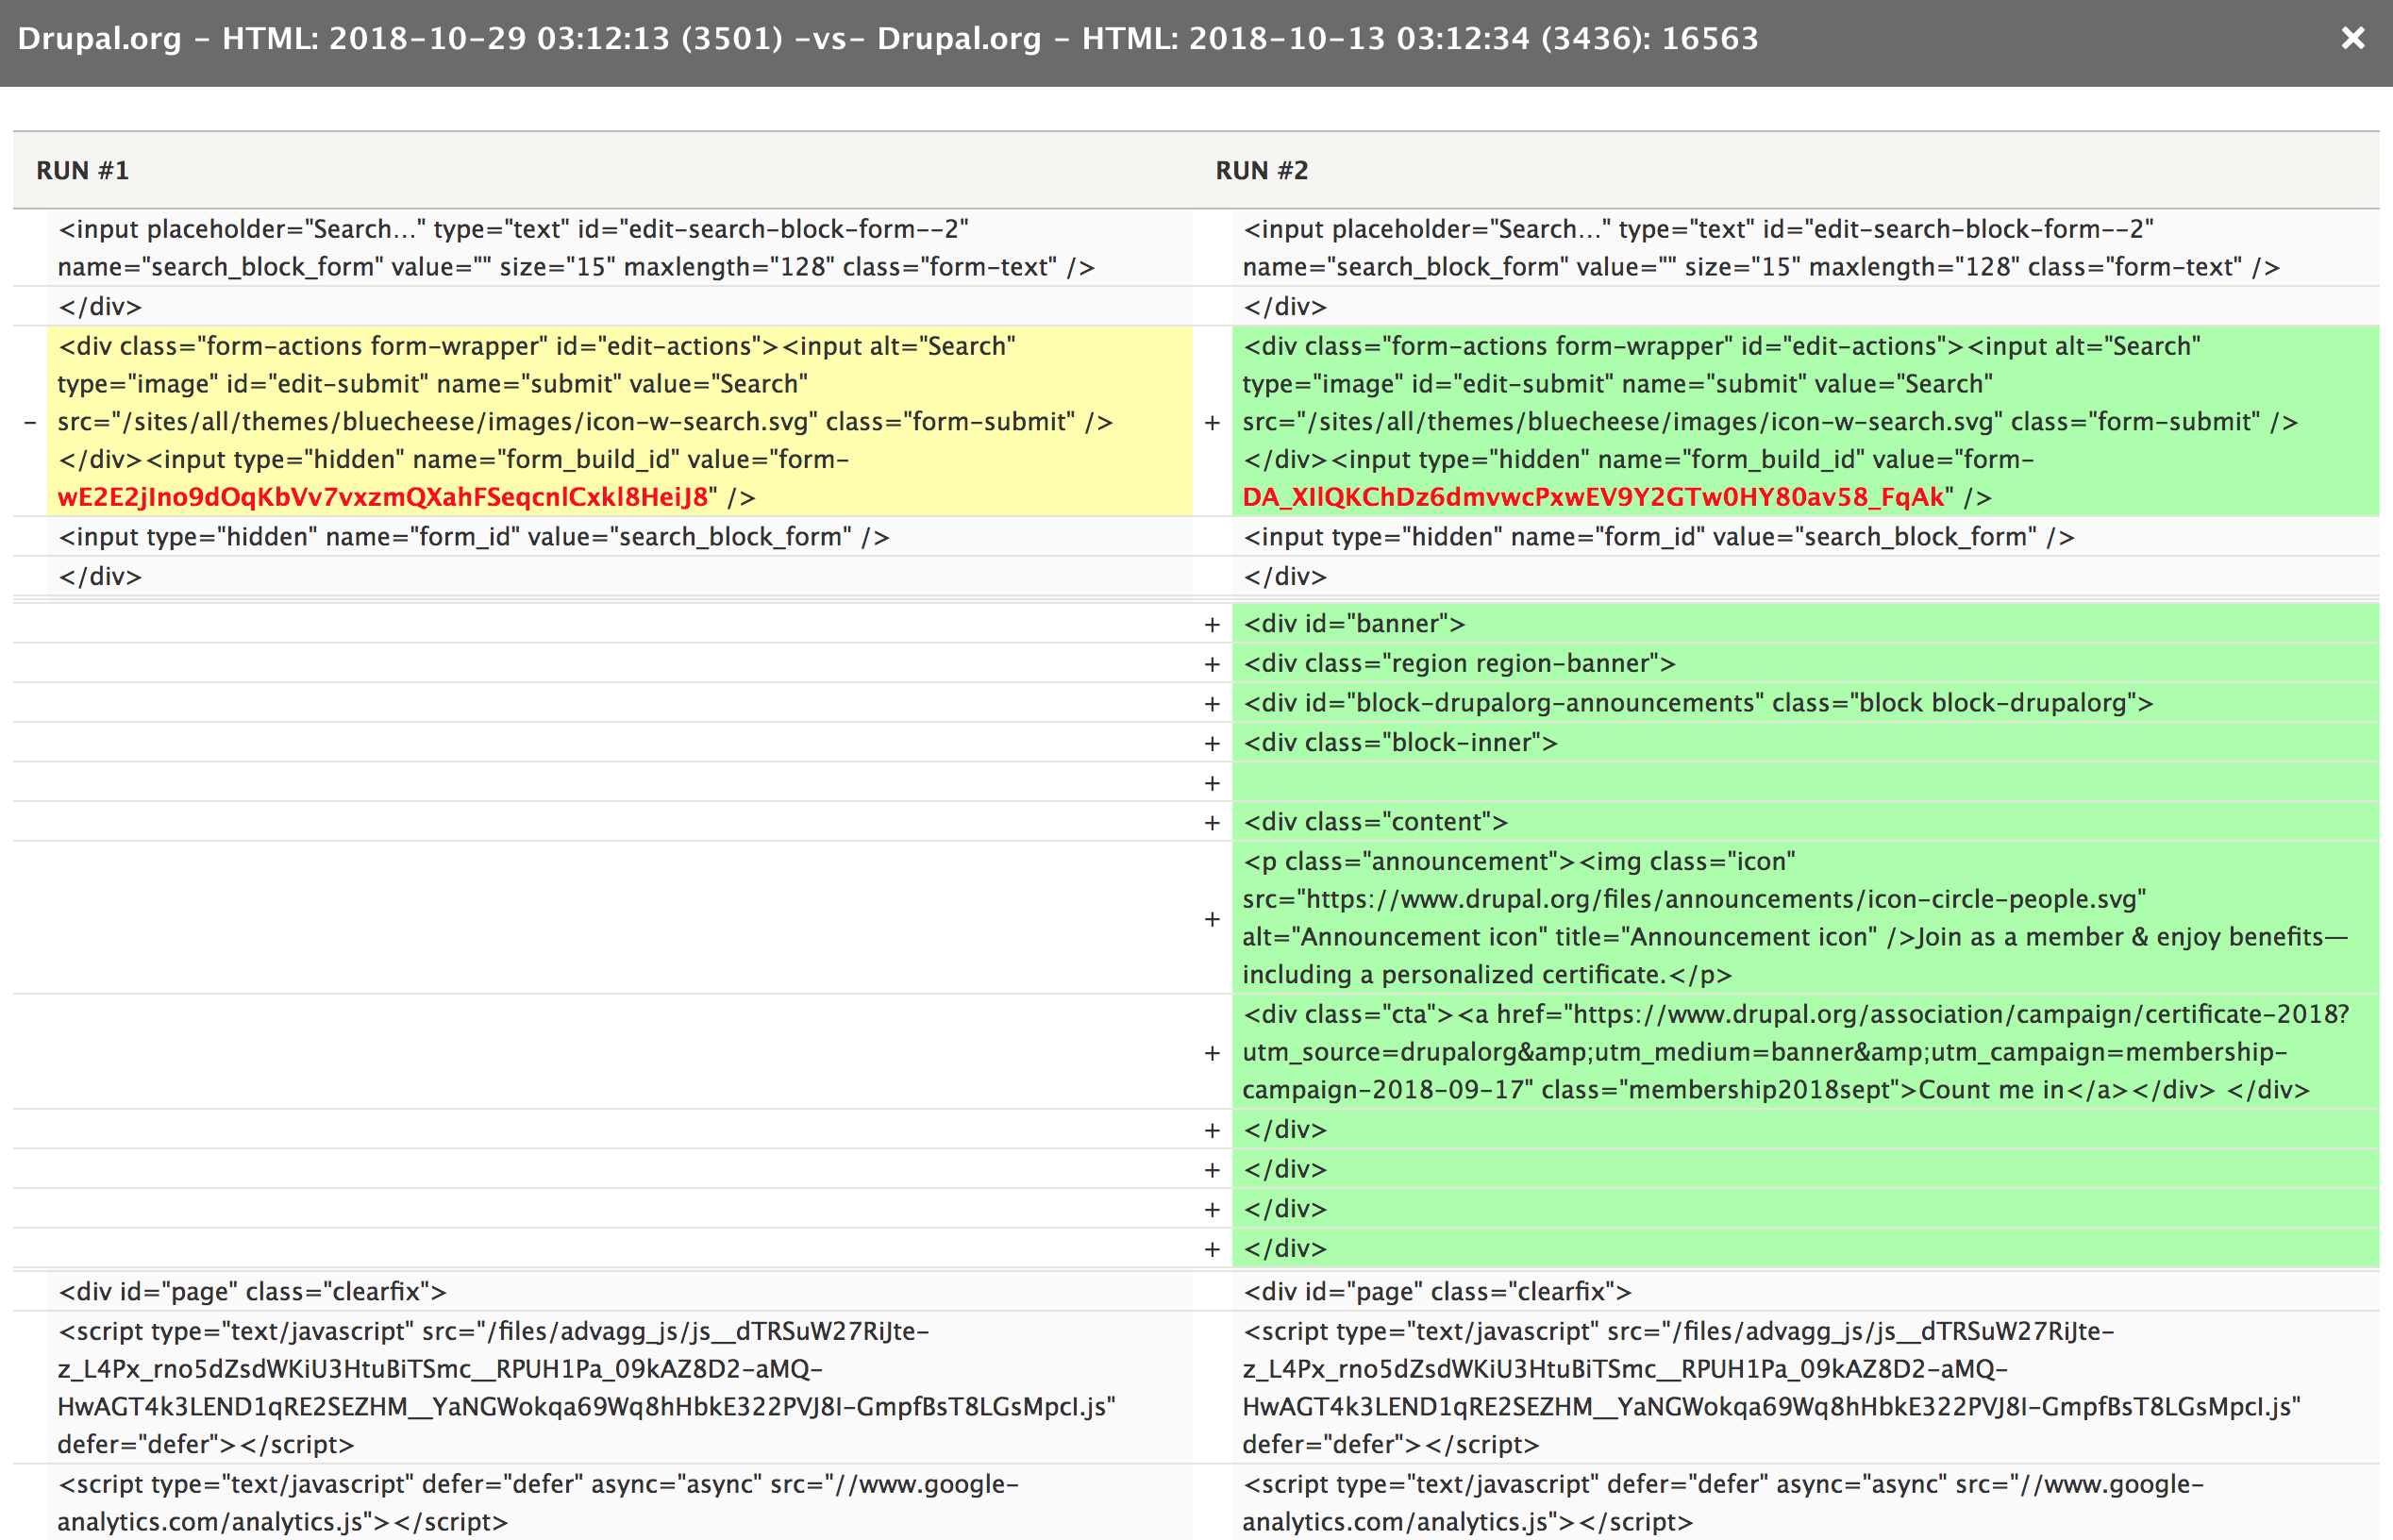
Task: Click the plus marker beside 'region region-banner' line
Action: tap(1212, 664)
